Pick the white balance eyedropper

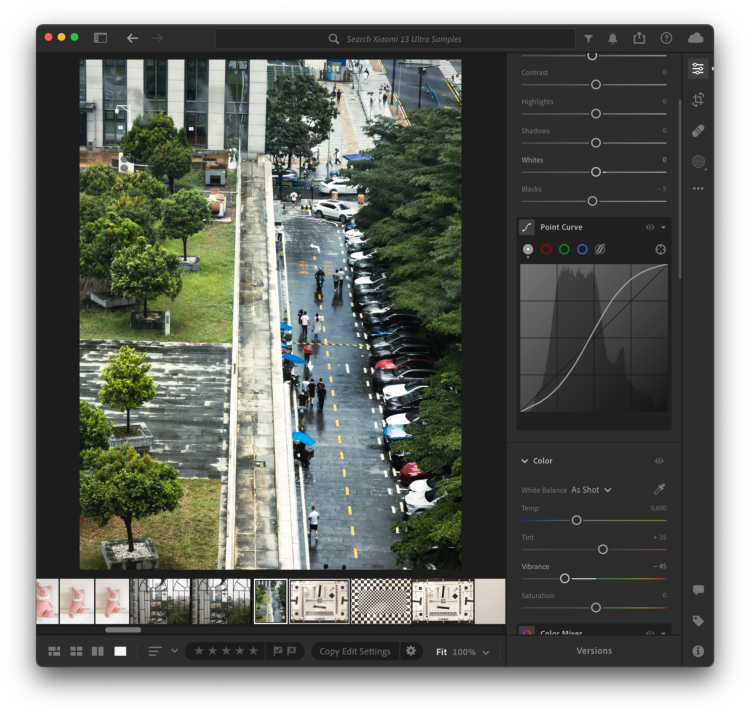pyautogui.click(x=660, y=489)
